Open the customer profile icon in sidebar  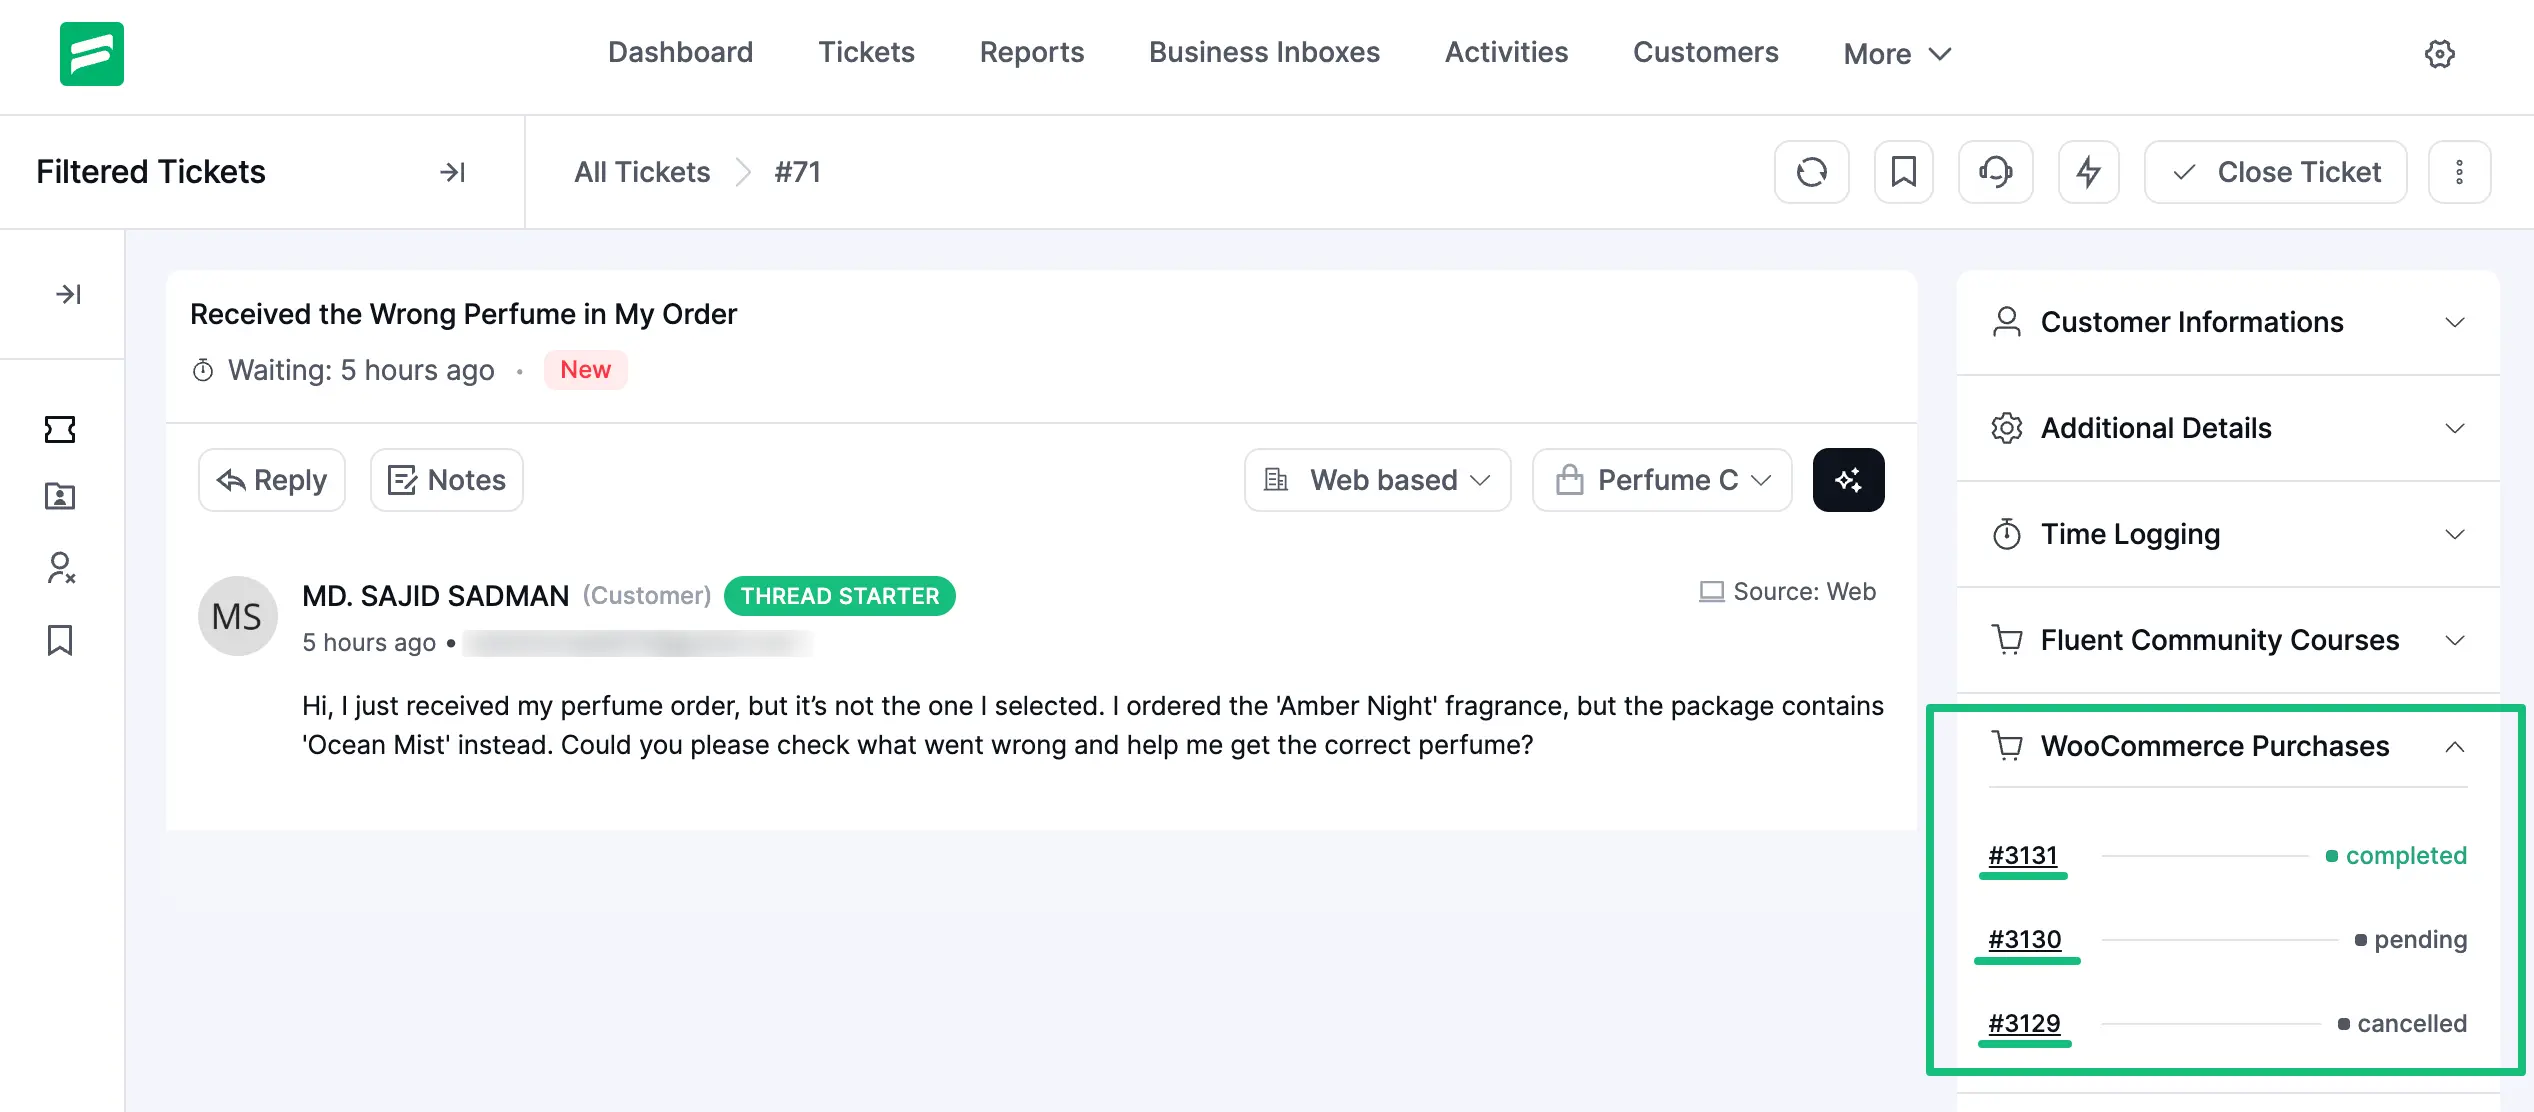click(60, 497)
